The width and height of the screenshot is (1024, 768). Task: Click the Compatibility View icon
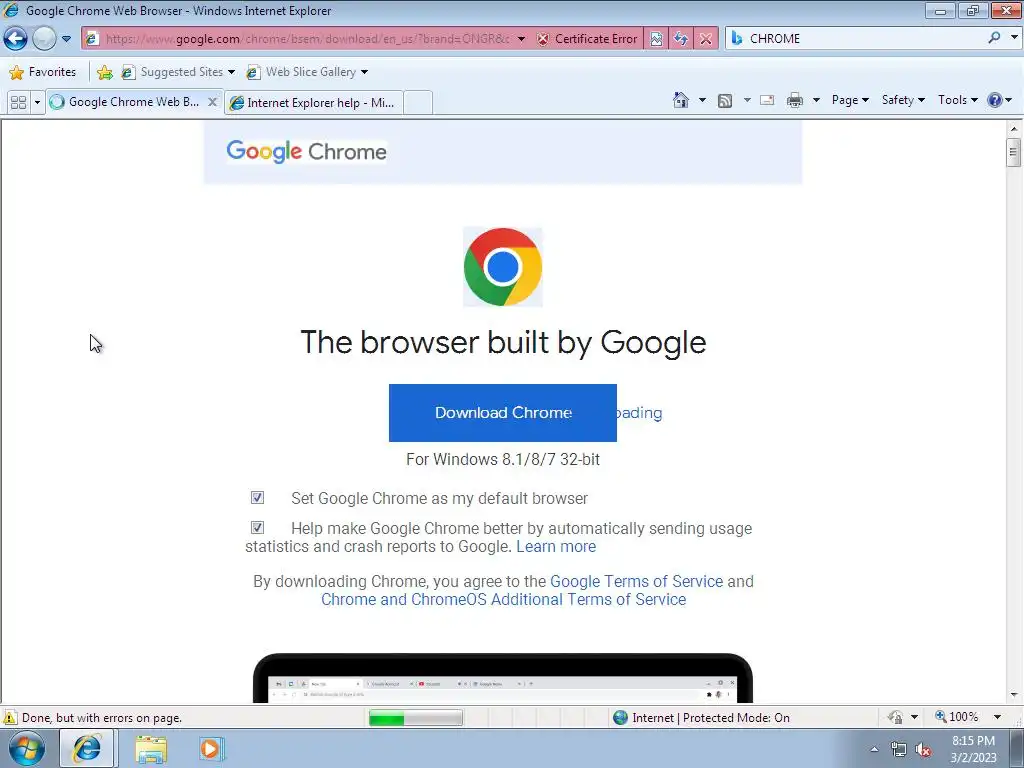click(656, 39)
